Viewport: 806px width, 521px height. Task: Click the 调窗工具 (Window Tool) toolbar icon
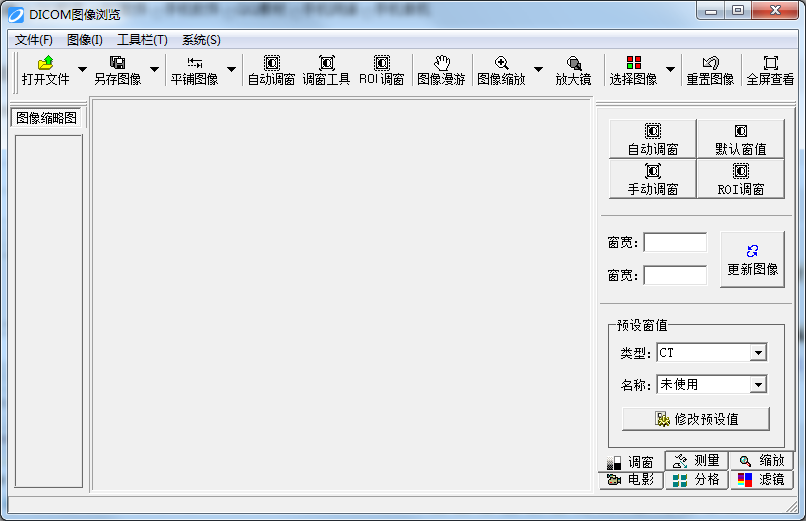[326, 70]
